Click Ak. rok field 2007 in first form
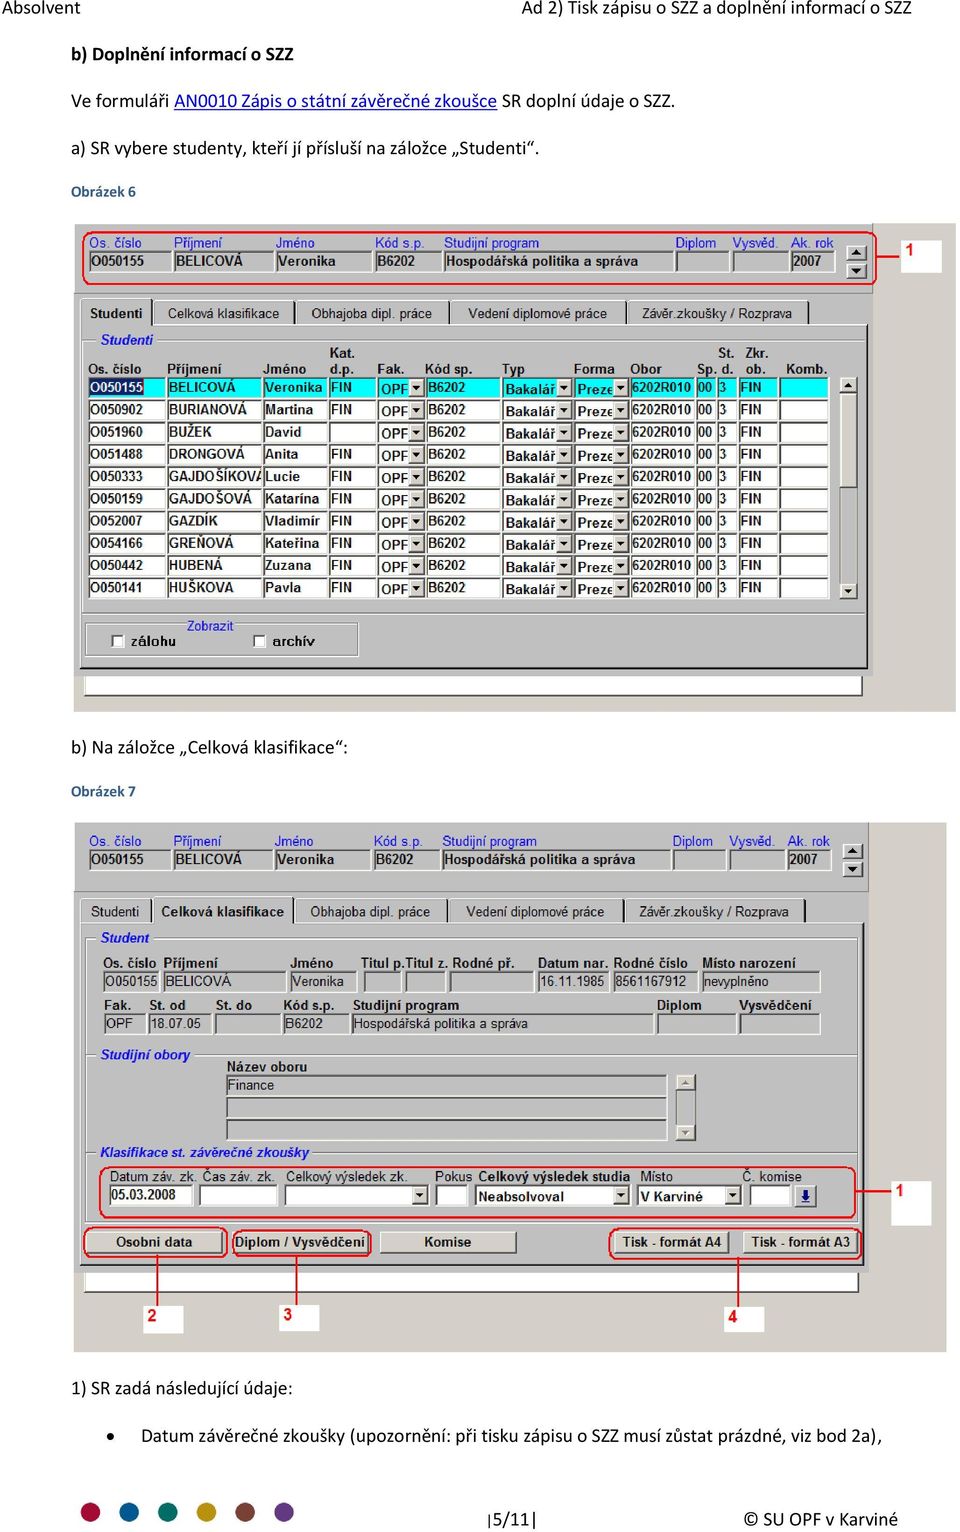Image resolution: width=960 pixels, height=1532 pixels. pyautogui.click(x=812, y=261)
